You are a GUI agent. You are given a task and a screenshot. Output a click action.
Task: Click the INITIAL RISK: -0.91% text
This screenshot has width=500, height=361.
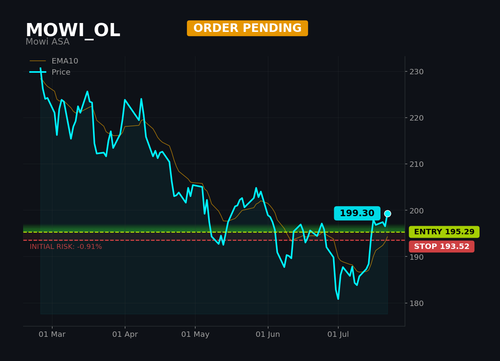tap(66, 247)
